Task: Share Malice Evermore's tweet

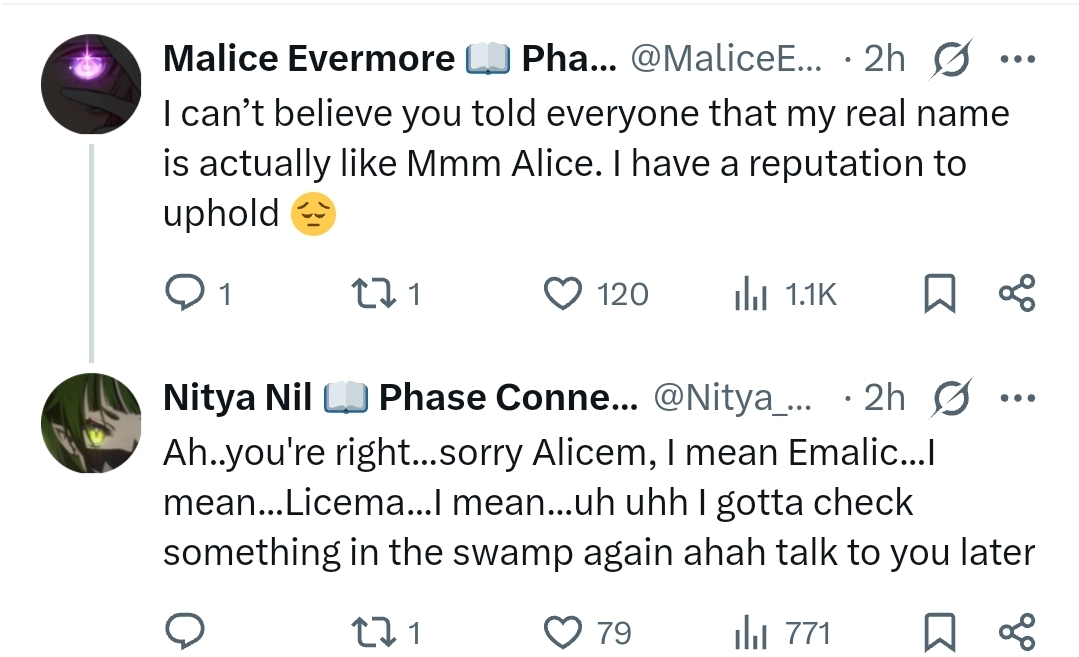Action: (x=1017, y=293)
